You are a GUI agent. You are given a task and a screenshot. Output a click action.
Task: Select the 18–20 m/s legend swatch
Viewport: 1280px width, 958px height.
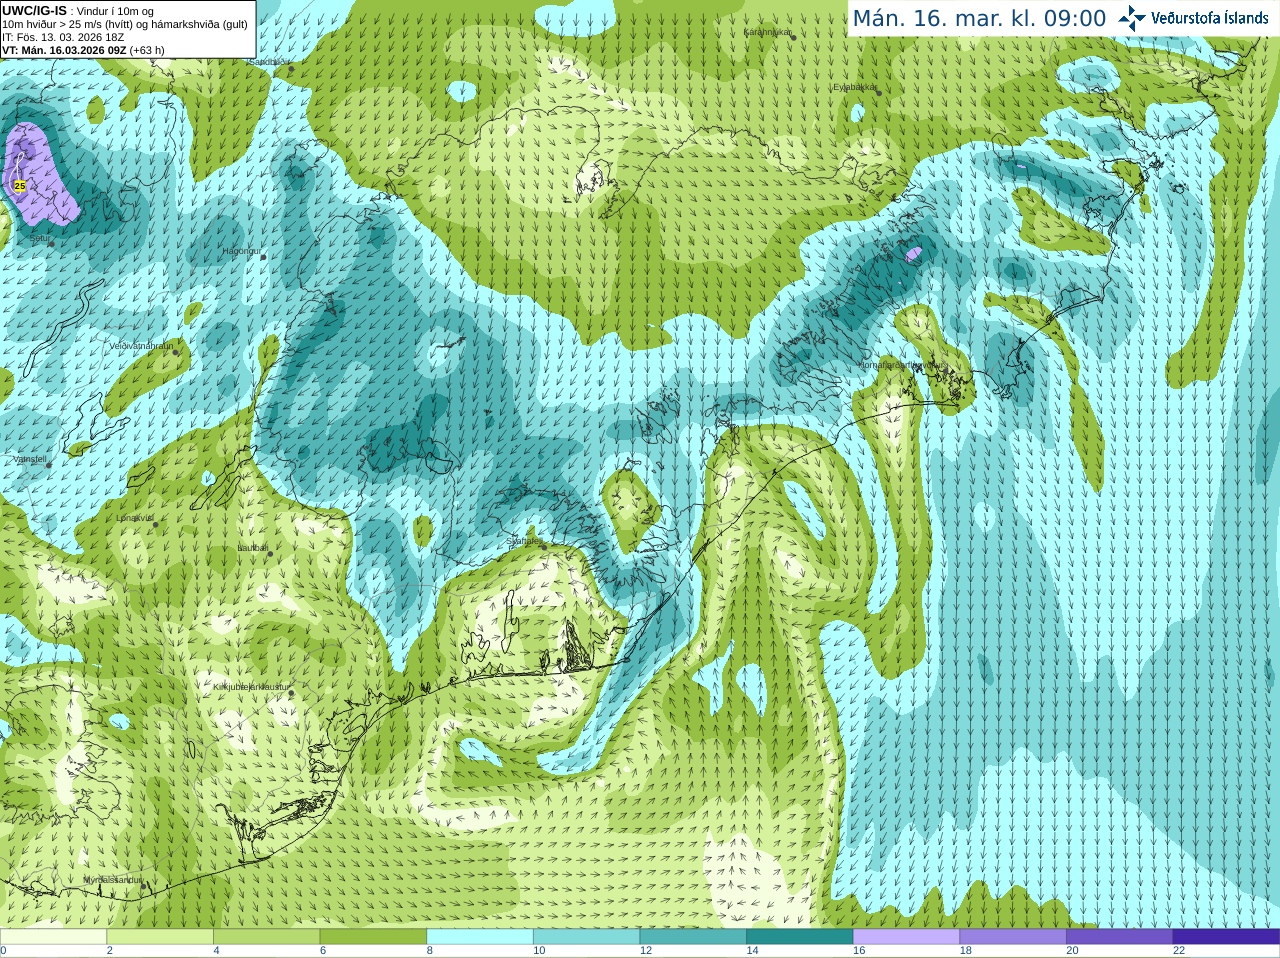(1013, 937)
